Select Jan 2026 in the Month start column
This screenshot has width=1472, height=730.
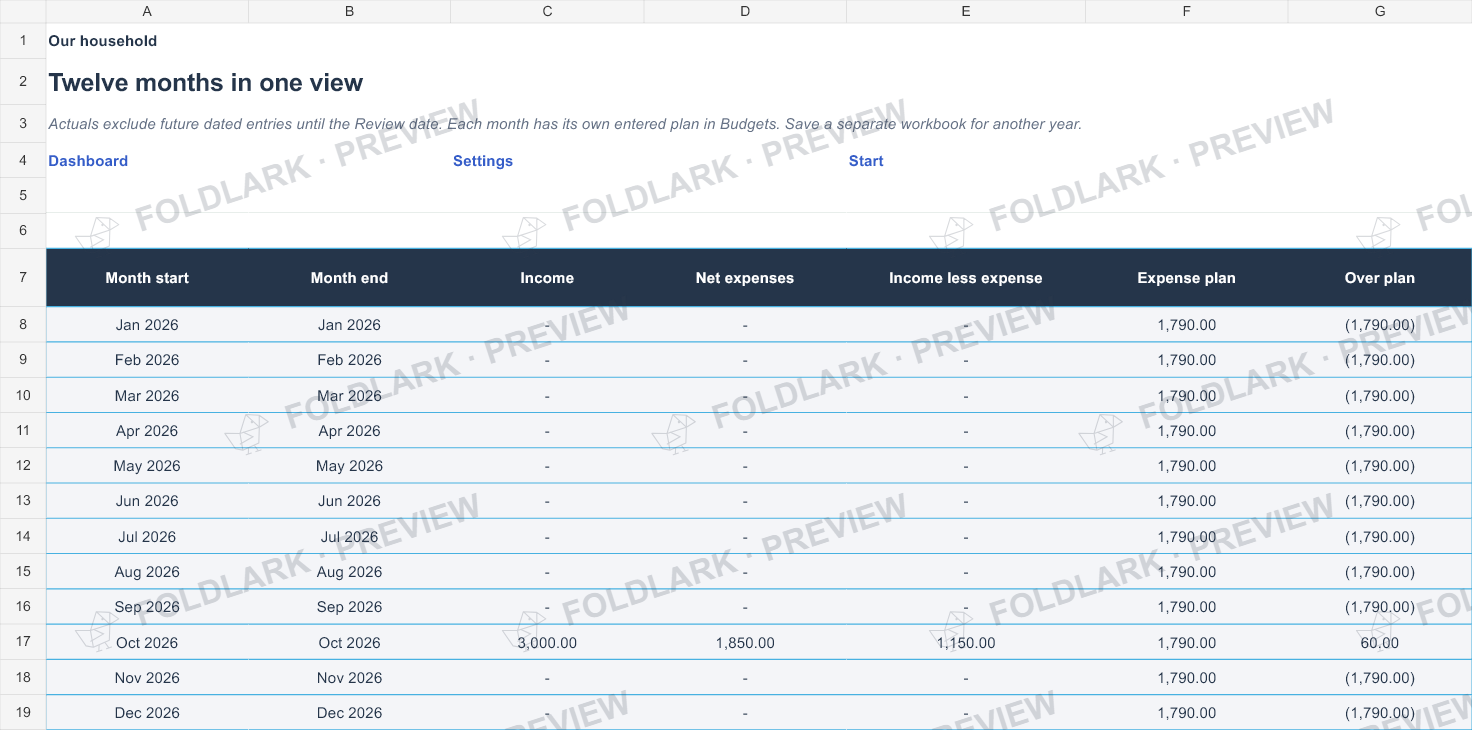click(147, 325)
